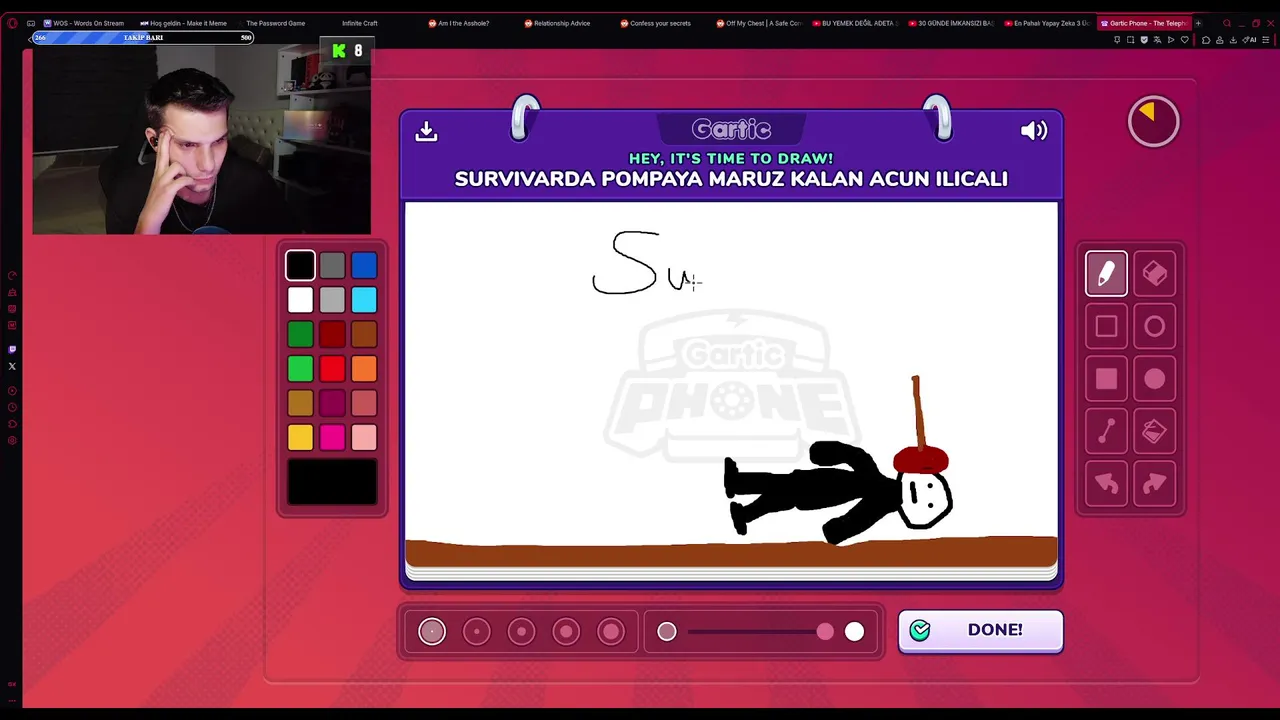Pick the dark blue color swatch
The height and width of the screenshot is (720, 1280).
pyautogui.click(x=364, y=265)
